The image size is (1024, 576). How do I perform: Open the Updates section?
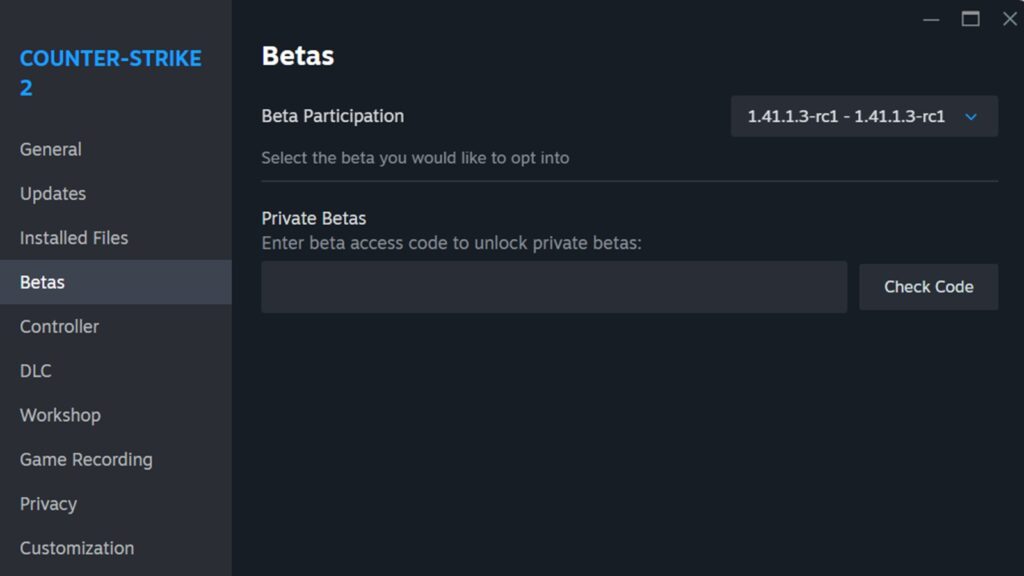[x=52, y=193]
